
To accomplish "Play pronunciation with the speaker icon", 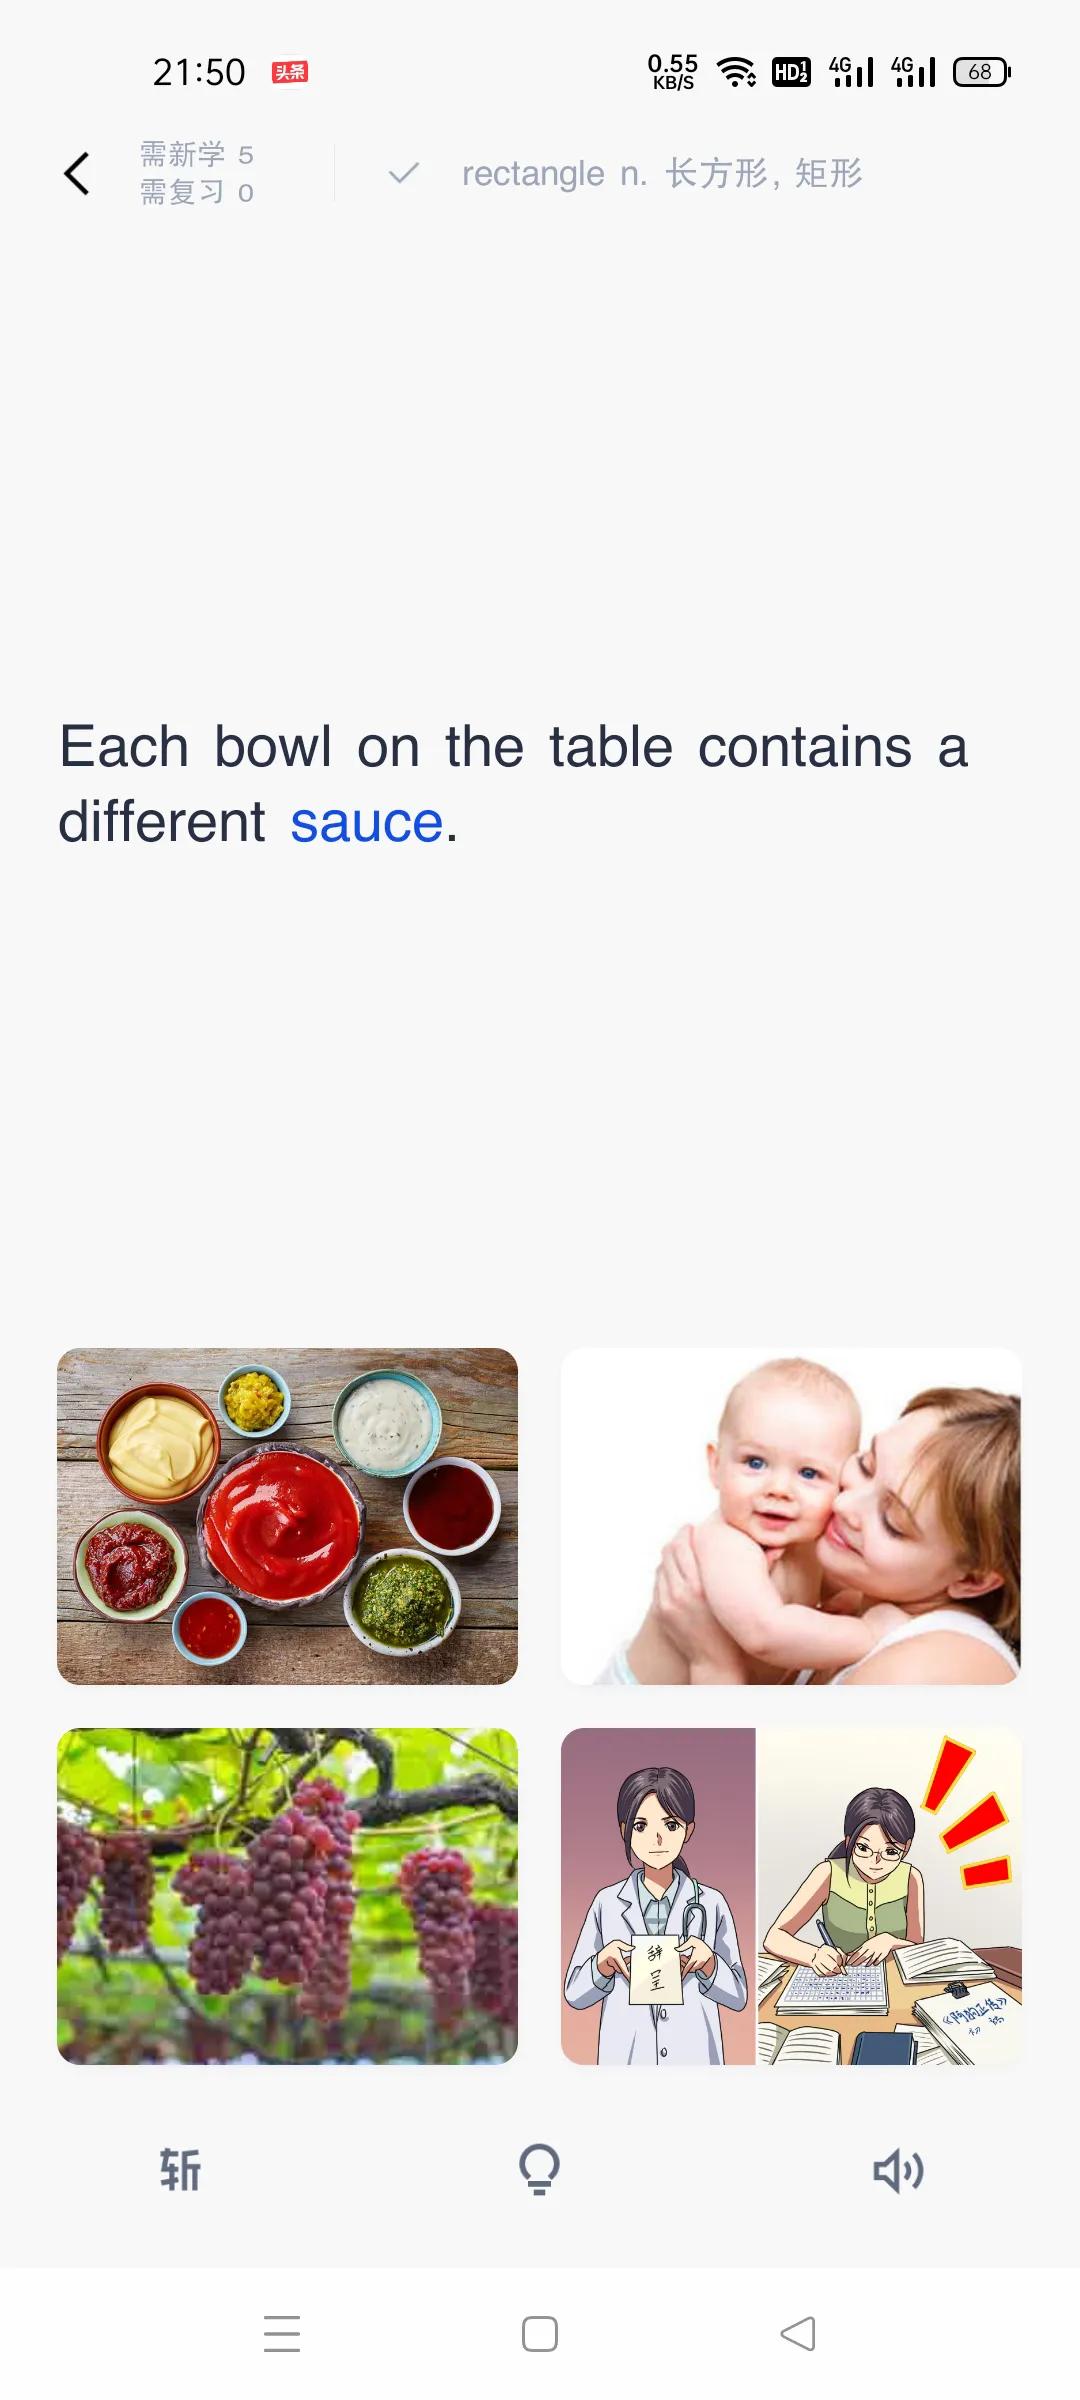I will pos(898,2170).
